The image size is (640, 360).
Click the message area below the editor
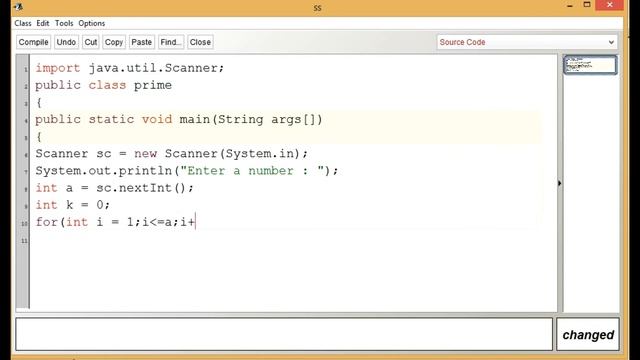tap(284, 334)
